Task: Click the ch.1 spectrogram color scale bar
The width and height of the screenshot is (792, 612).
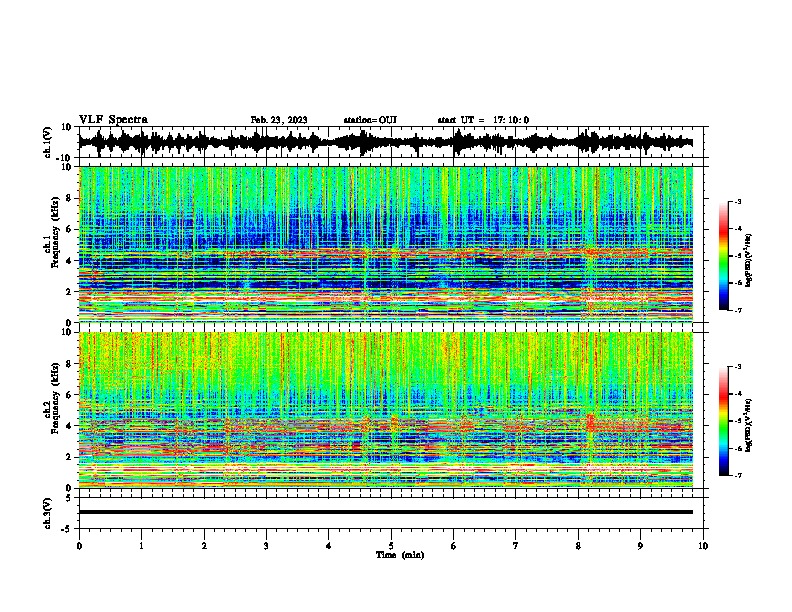Action: click(x=723, y=256)
